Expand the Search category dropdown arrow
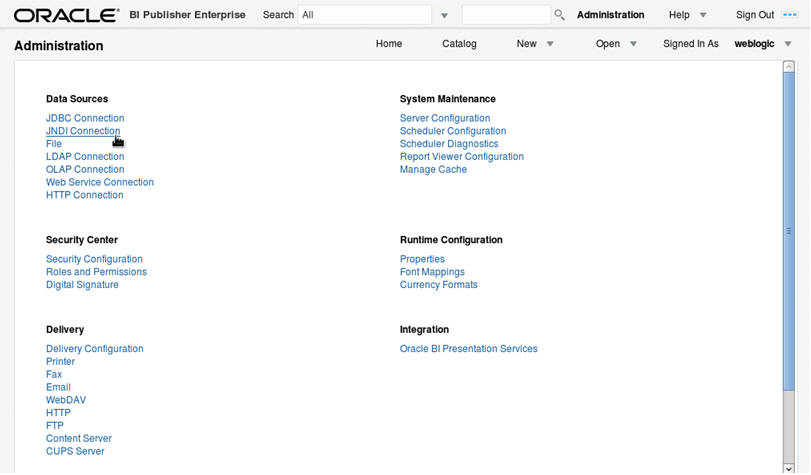Screen dimensions: 811x475 [x=444, y=16]
